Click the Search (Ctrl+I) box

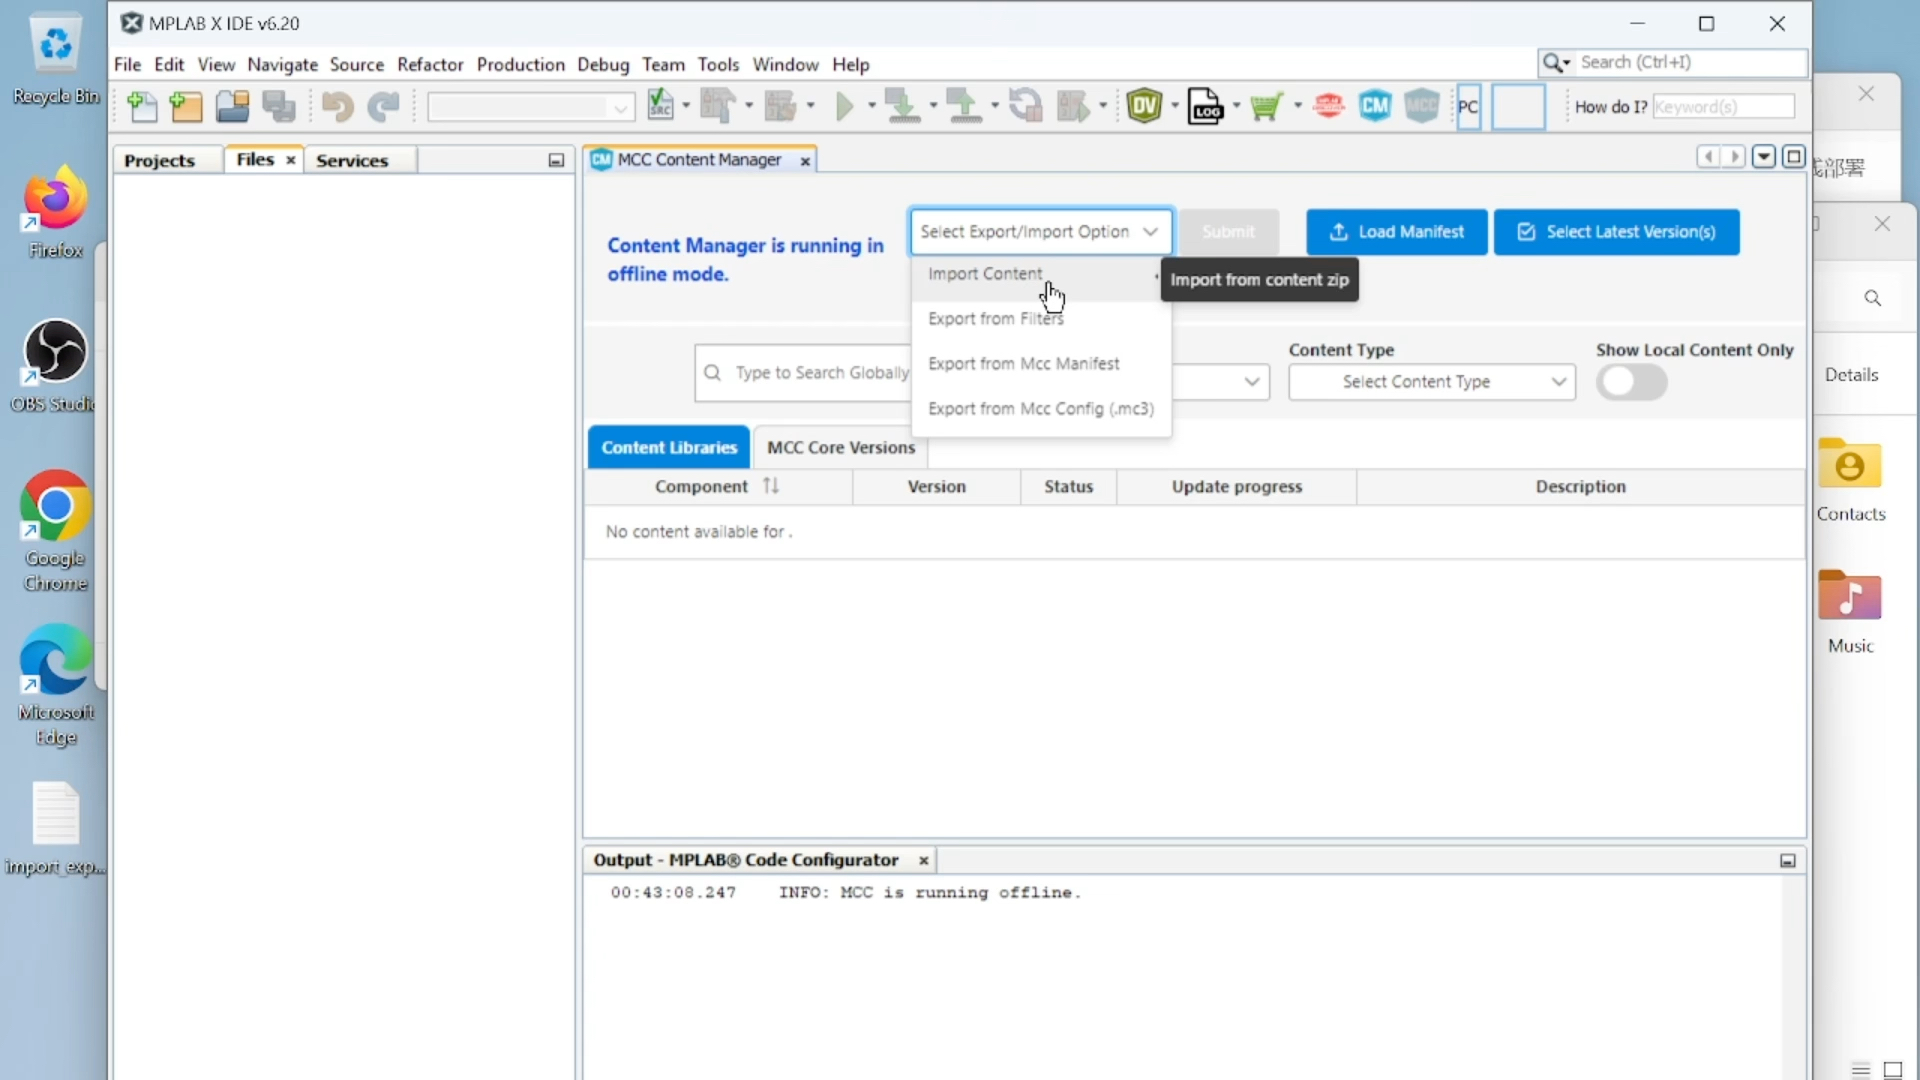tap(1673, 63)
